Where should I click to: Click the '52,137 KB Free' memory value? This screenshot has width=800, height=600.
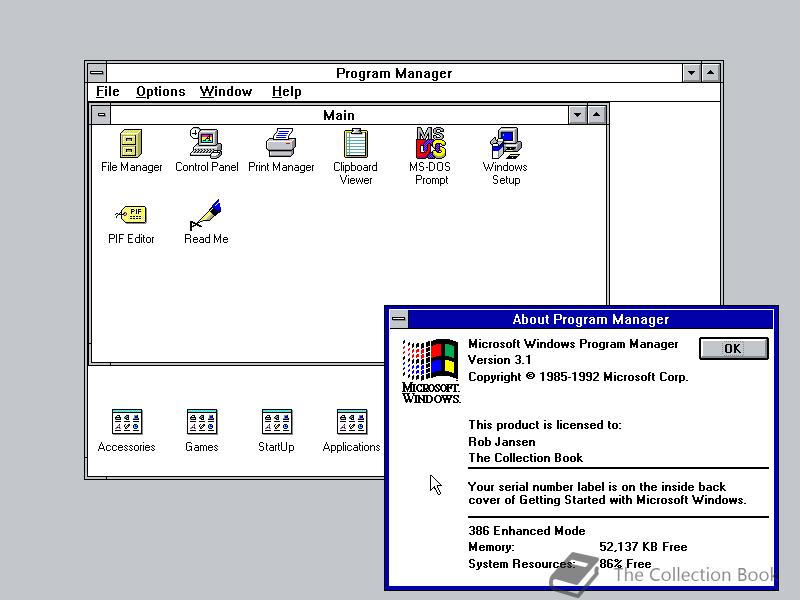tap(643, 547)
